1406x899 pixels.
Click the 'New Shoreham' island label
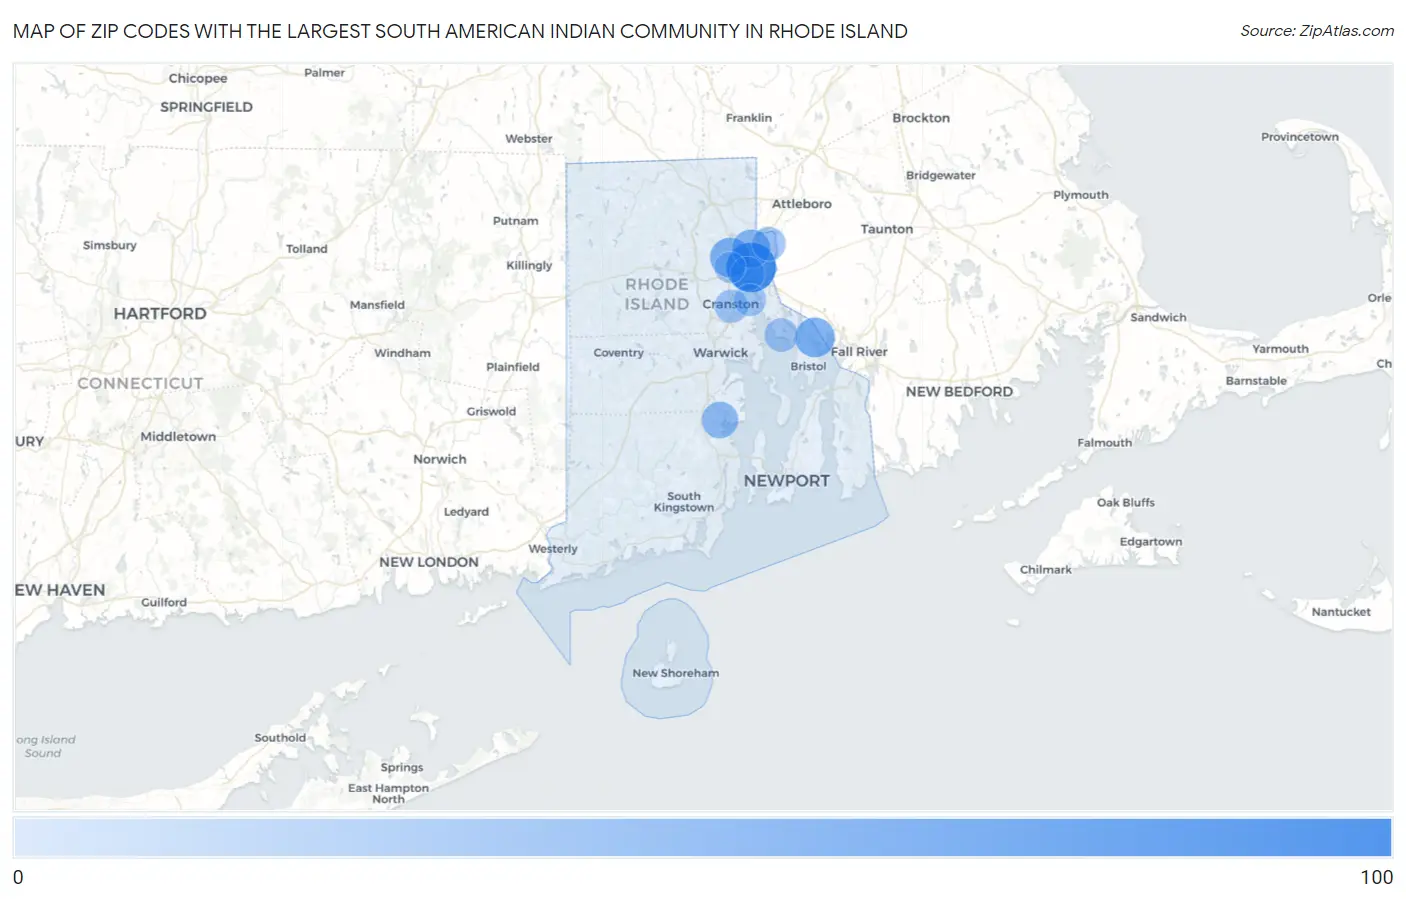click(x=675, y=673)
